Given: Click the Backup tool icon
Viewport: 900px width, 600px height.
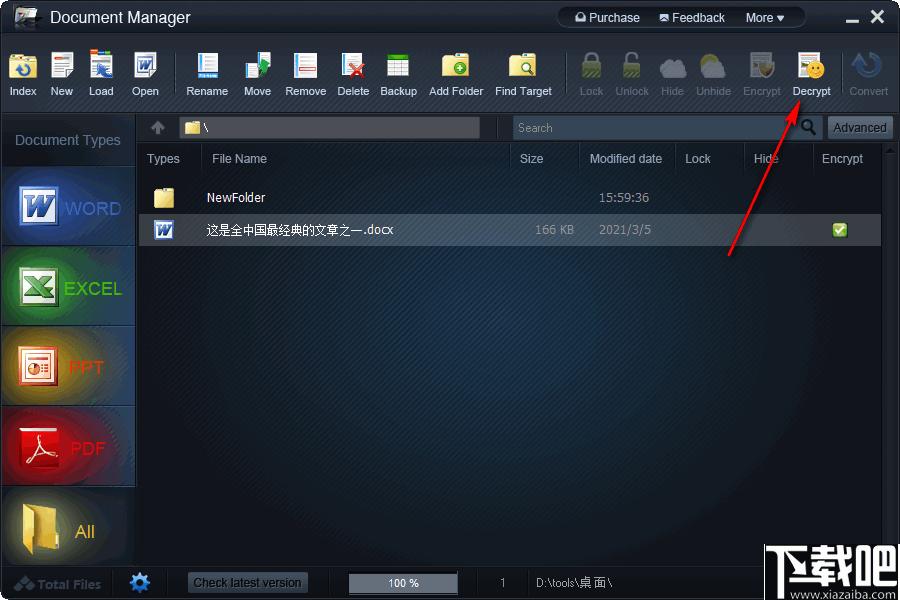Looking at the screenshot, I should [398, 65].
